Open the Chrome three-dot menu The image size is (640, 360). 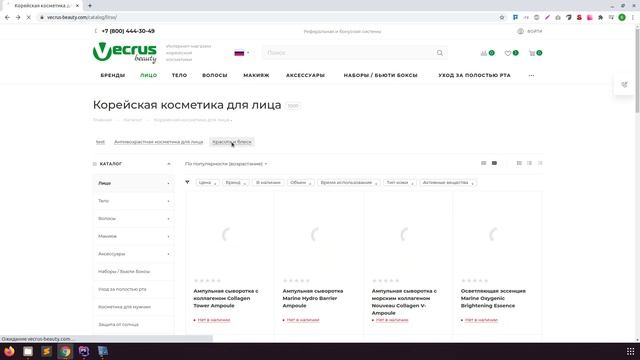(x=633, y=18)
